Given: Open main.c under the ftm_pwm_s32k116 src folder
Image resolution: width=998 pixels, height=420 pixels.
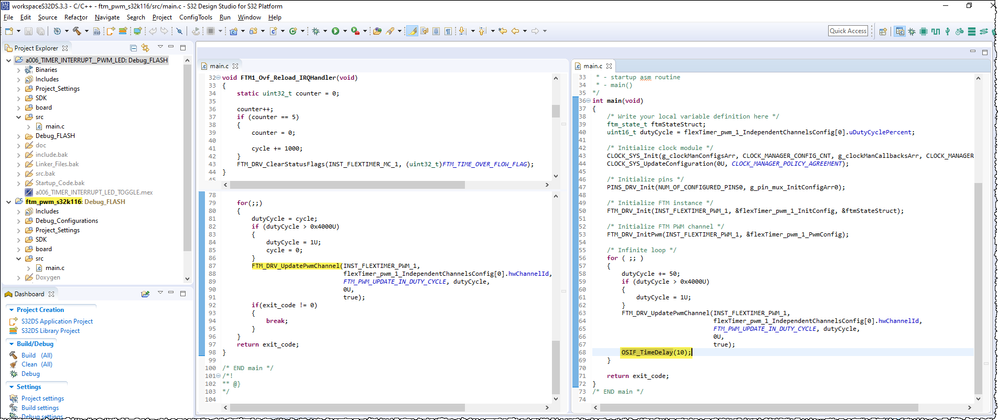Looking at the screenshot, I should [54, 267].
